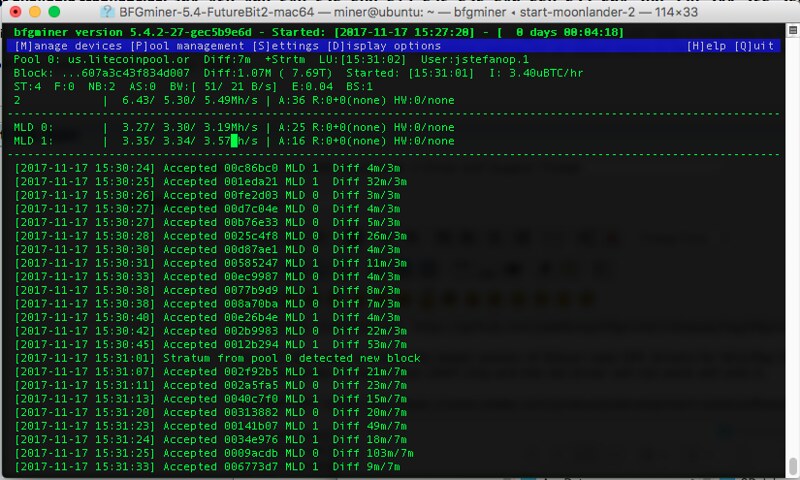The width and height of the screenshot is (800, 480).
Task: Click the A:36 accepted count in total row
Action: [x=292, y=100]
